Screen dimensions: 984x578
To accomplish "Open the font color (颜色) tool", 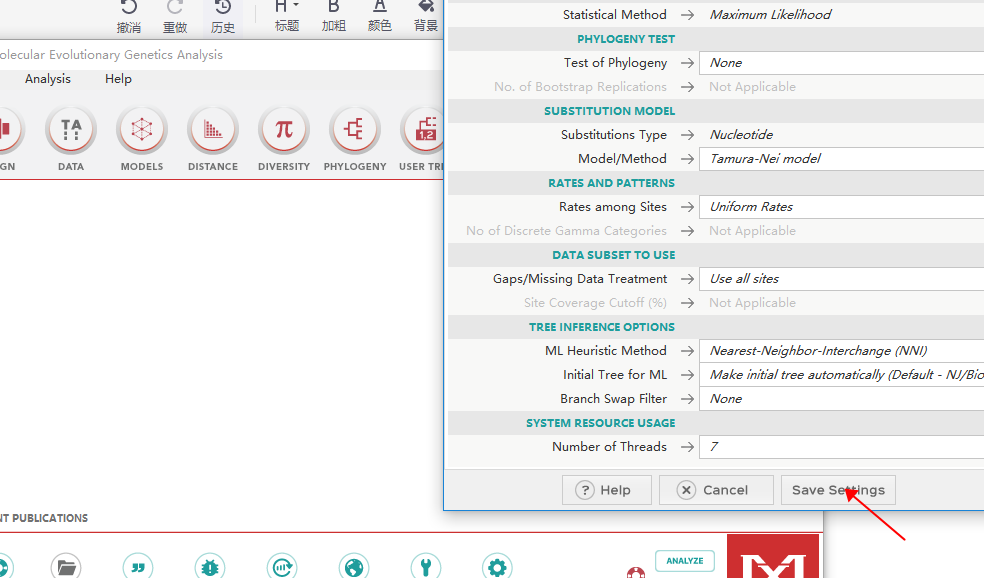I will [379, 16].
